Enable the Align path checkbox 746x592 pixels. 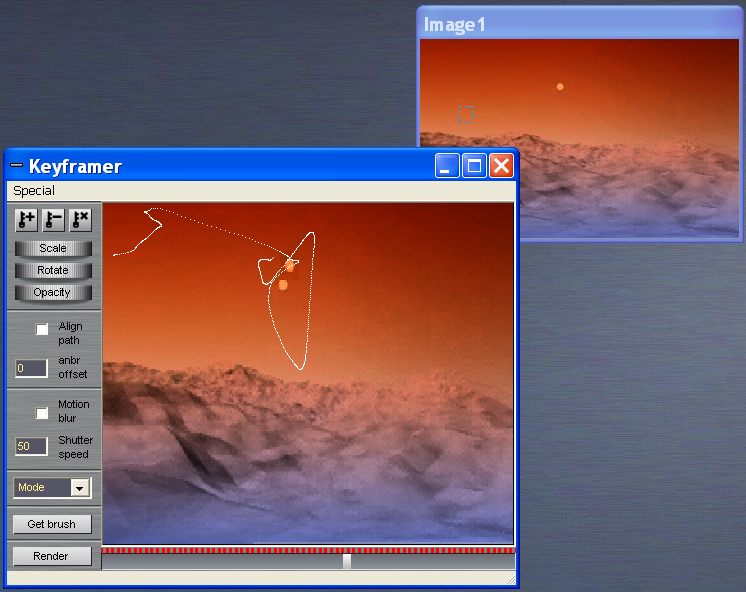42,329
